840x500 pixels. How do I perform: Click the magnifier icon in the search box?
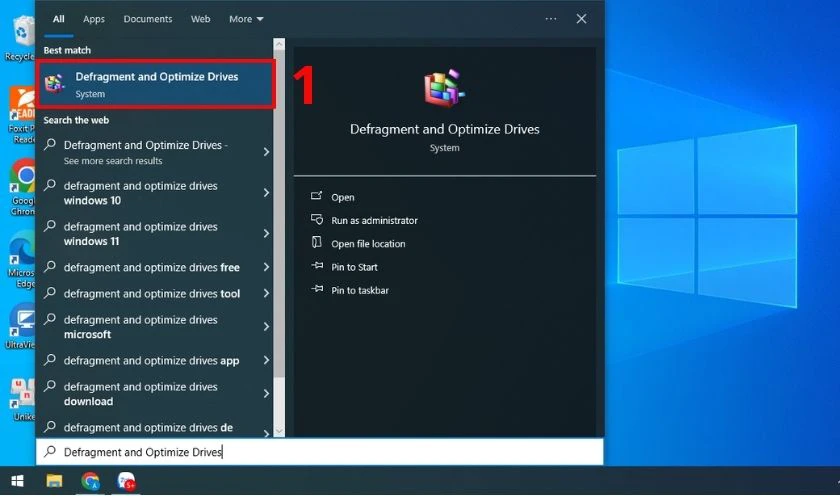pos(50,452)
